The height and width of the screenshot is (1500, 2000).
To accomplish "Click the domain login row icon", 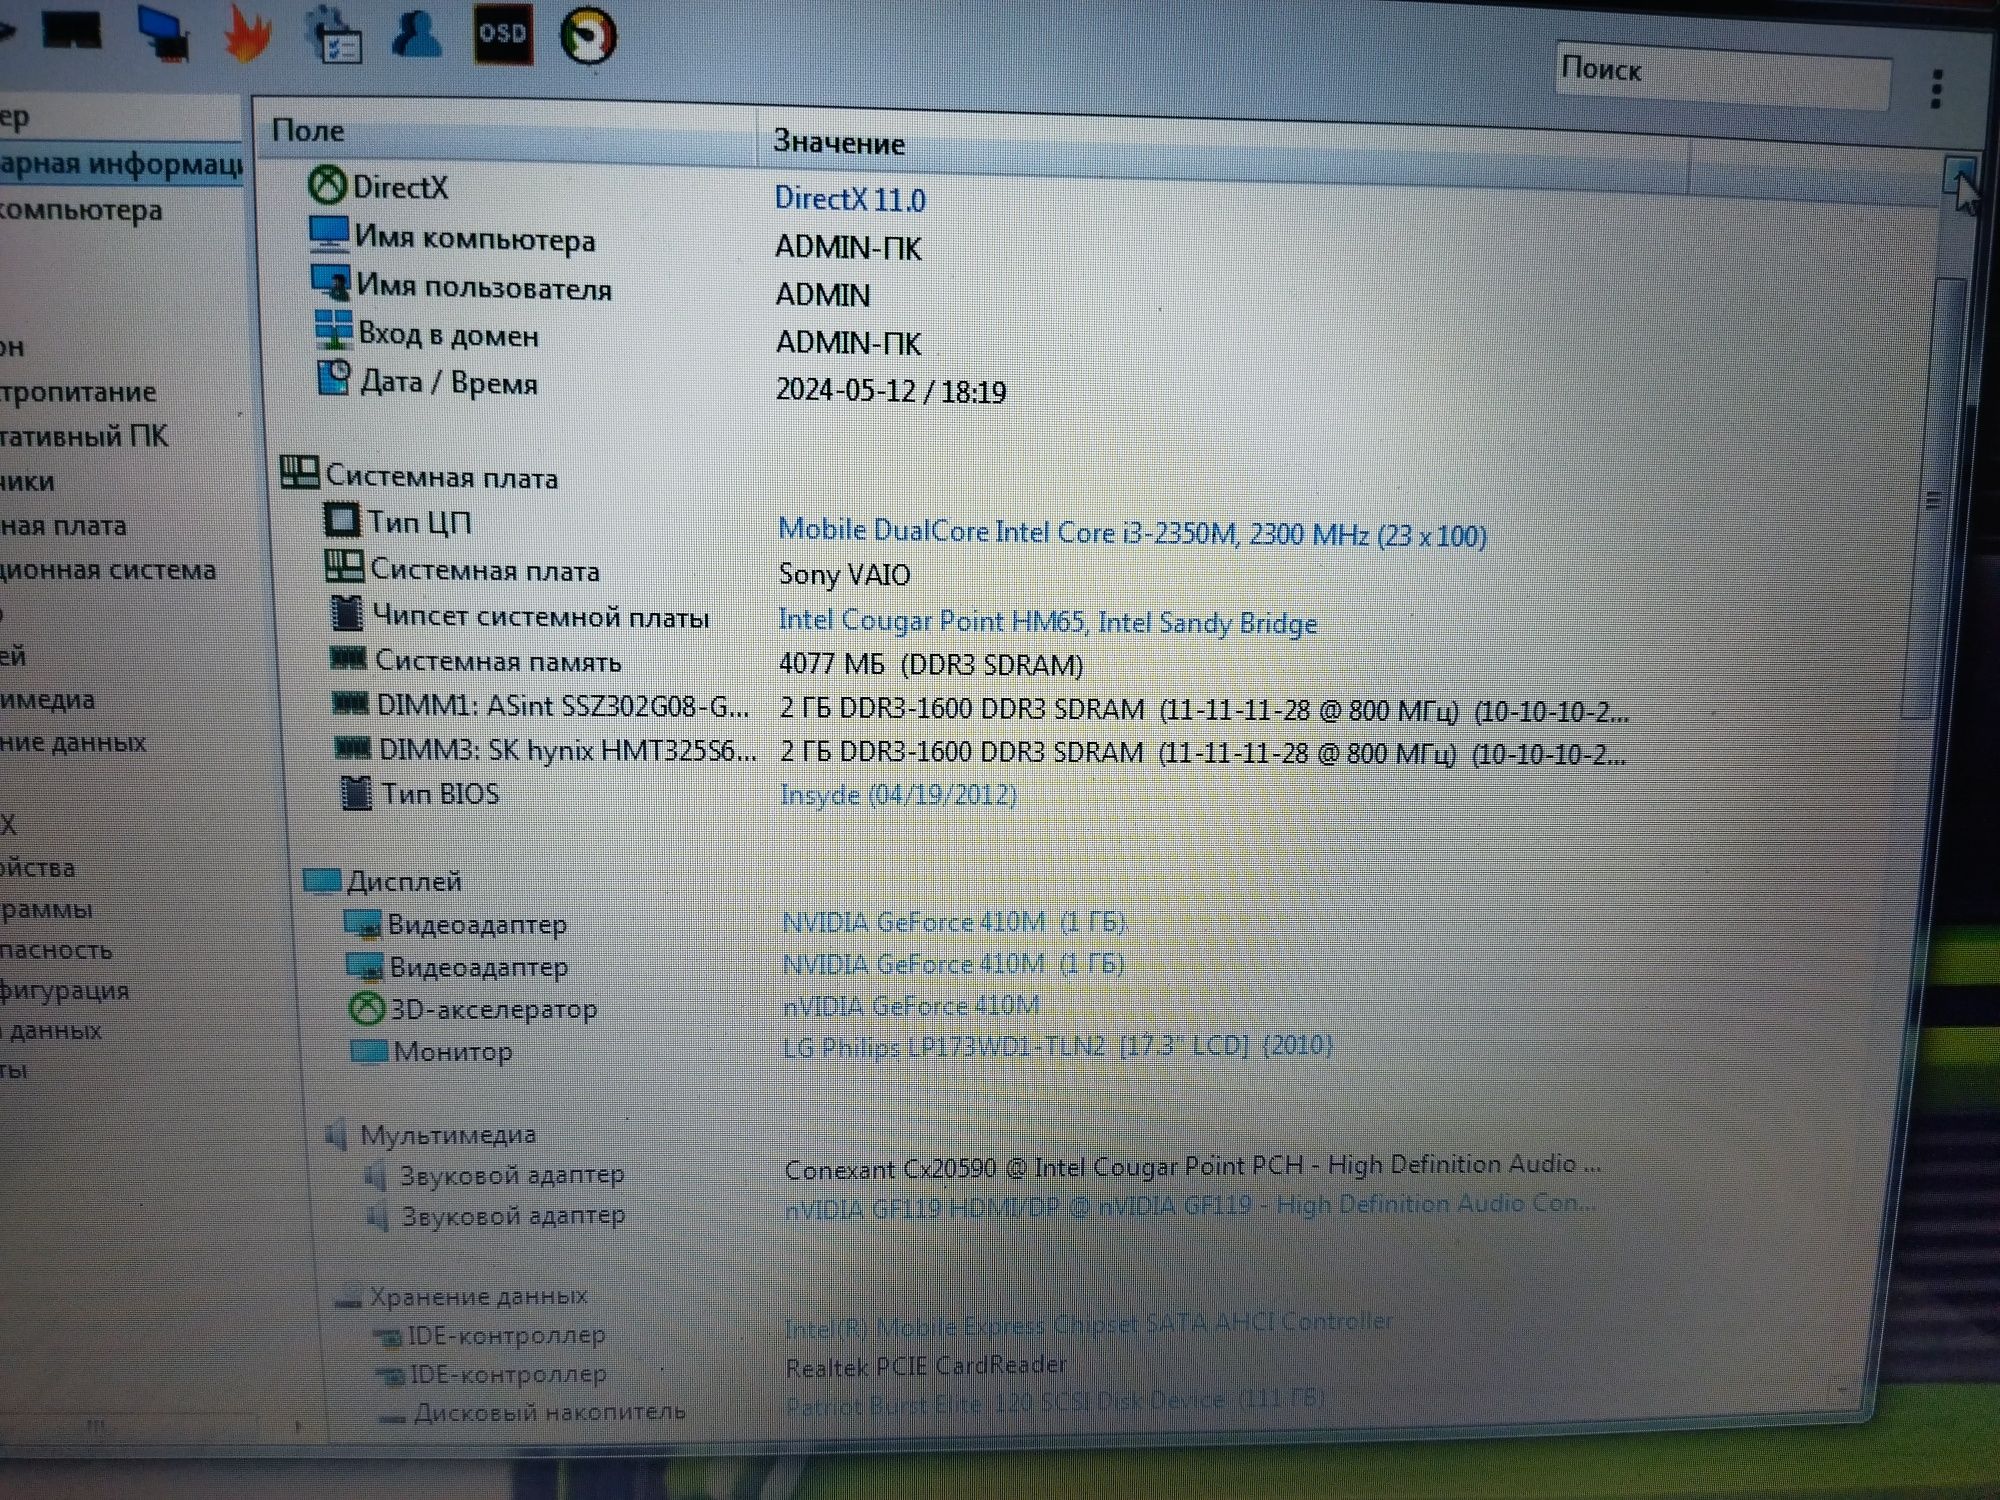I will click(x=333, y=329).
